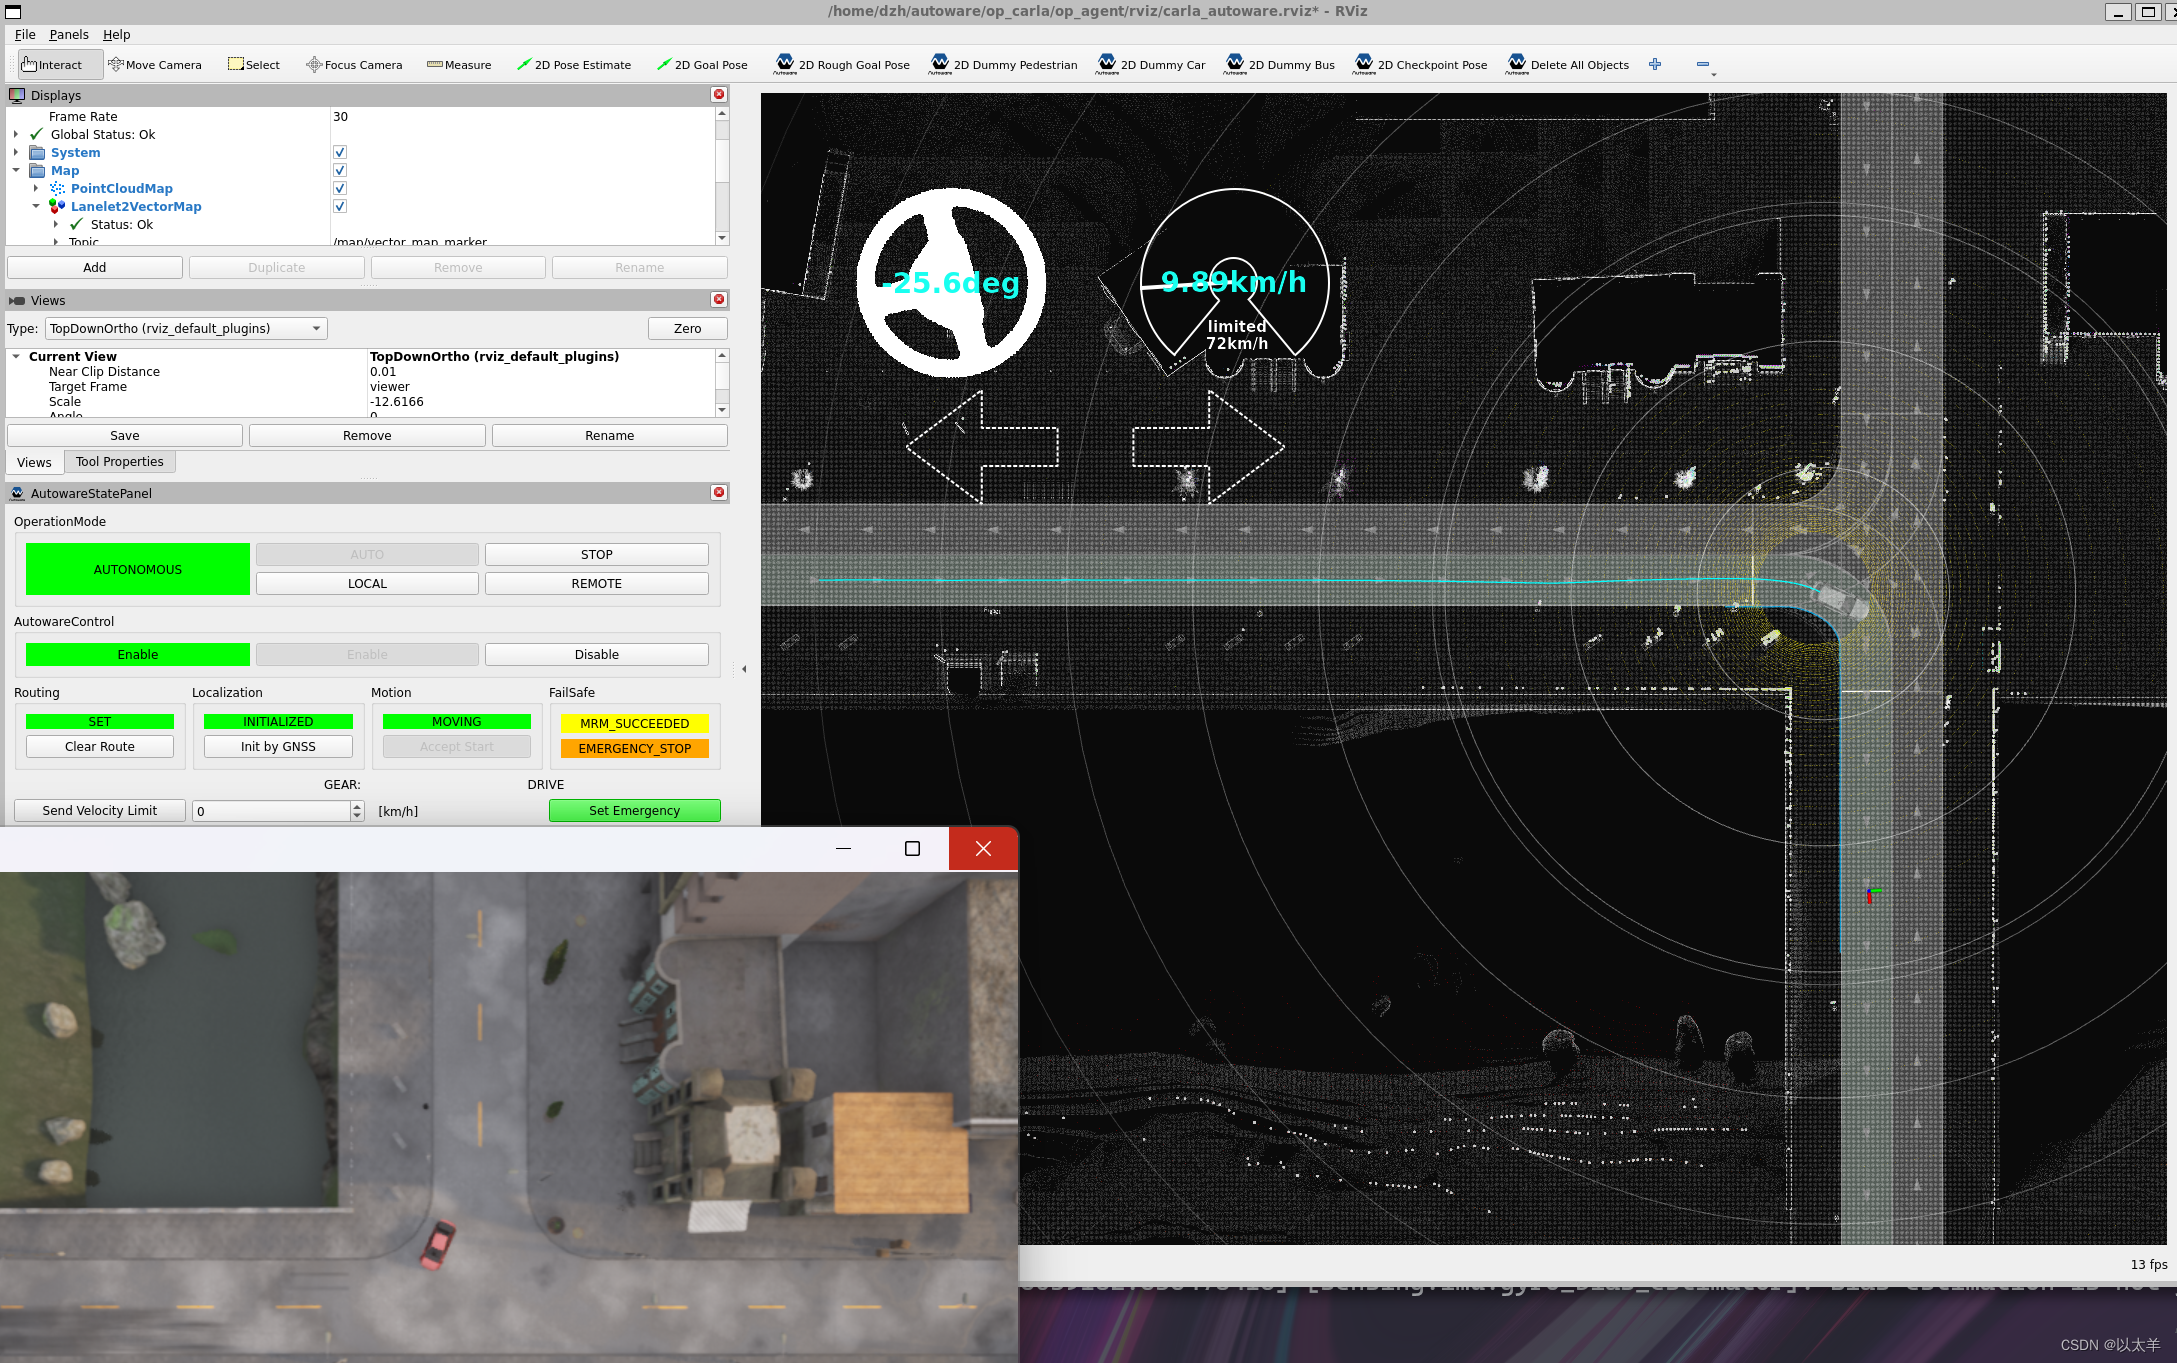Click the Displays panel scrollbar down arrow

tap(722, 238)
